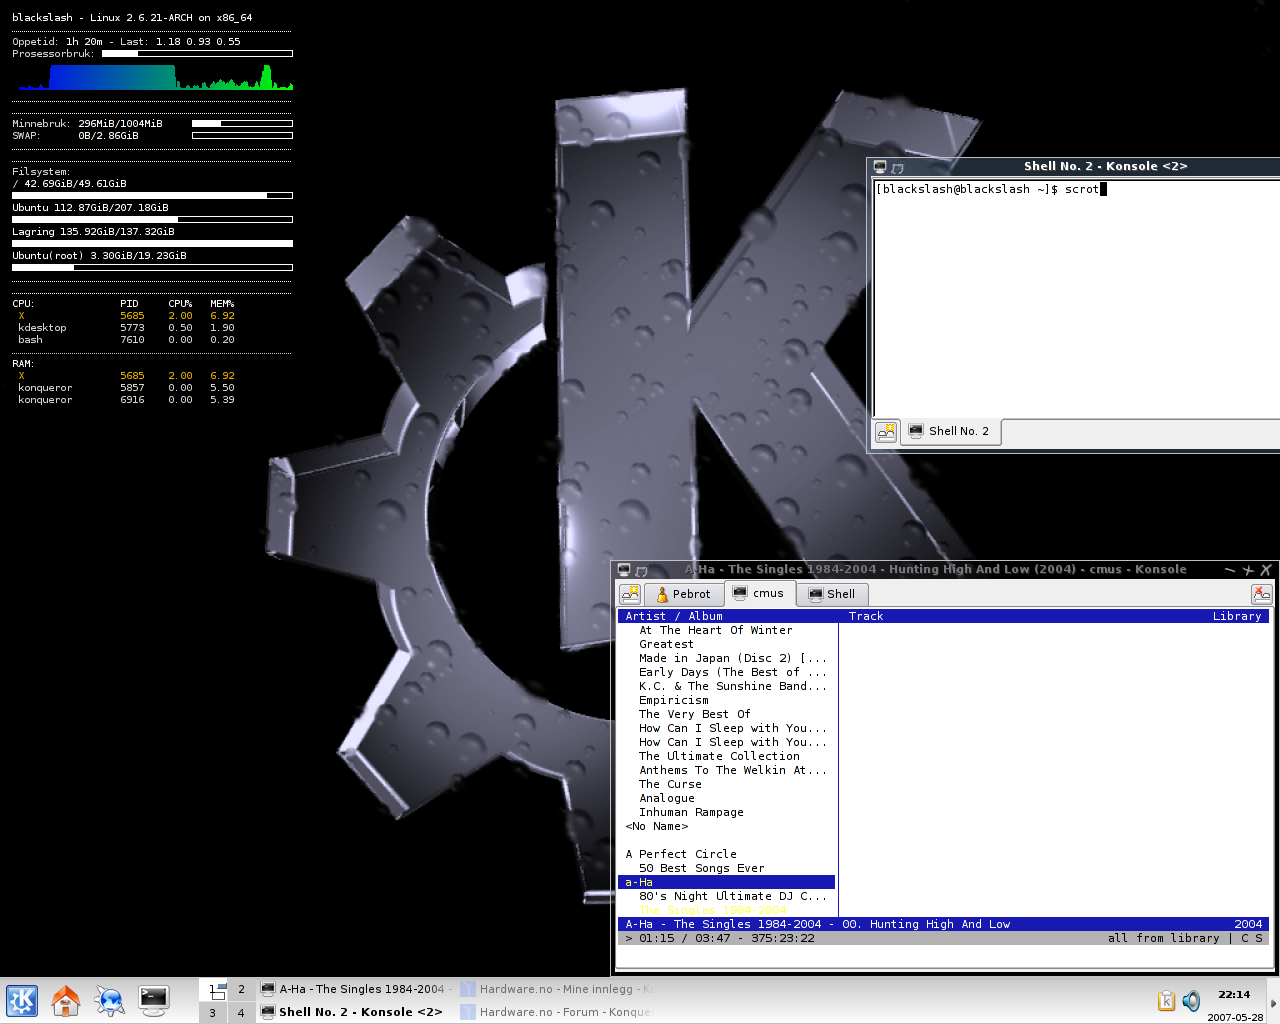The width and height of the screenshot is (1280, 1024).
Task: Maximize the cmus Konsole window
Action: pos(1248,570)
